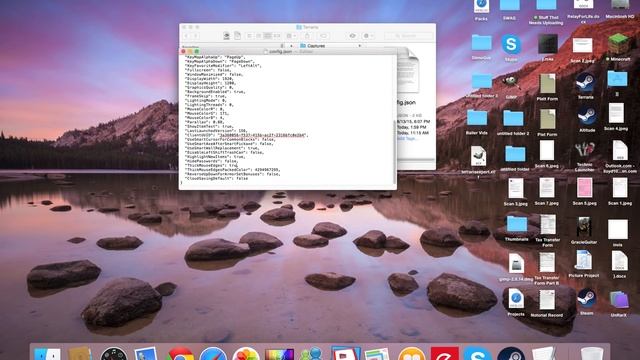Click the "HidePasswords": false line

[x=212, y=161]
